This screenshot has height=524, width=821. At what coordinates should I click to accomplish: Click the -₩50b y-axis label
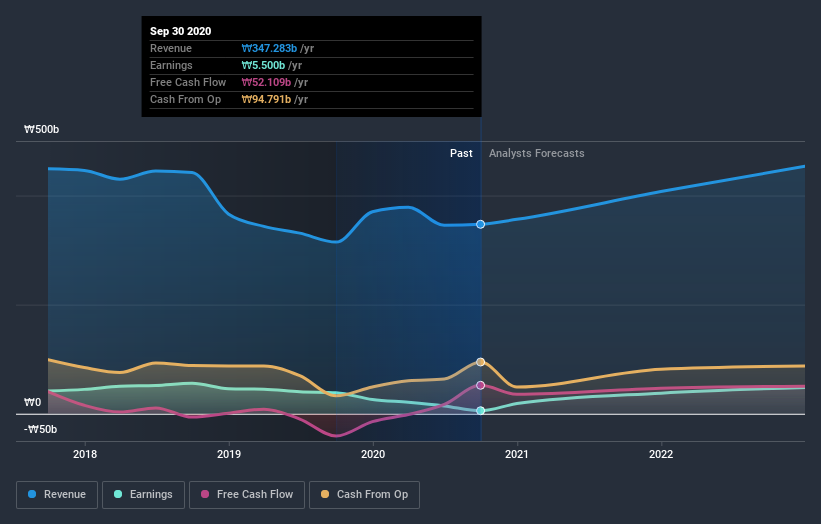40,429
